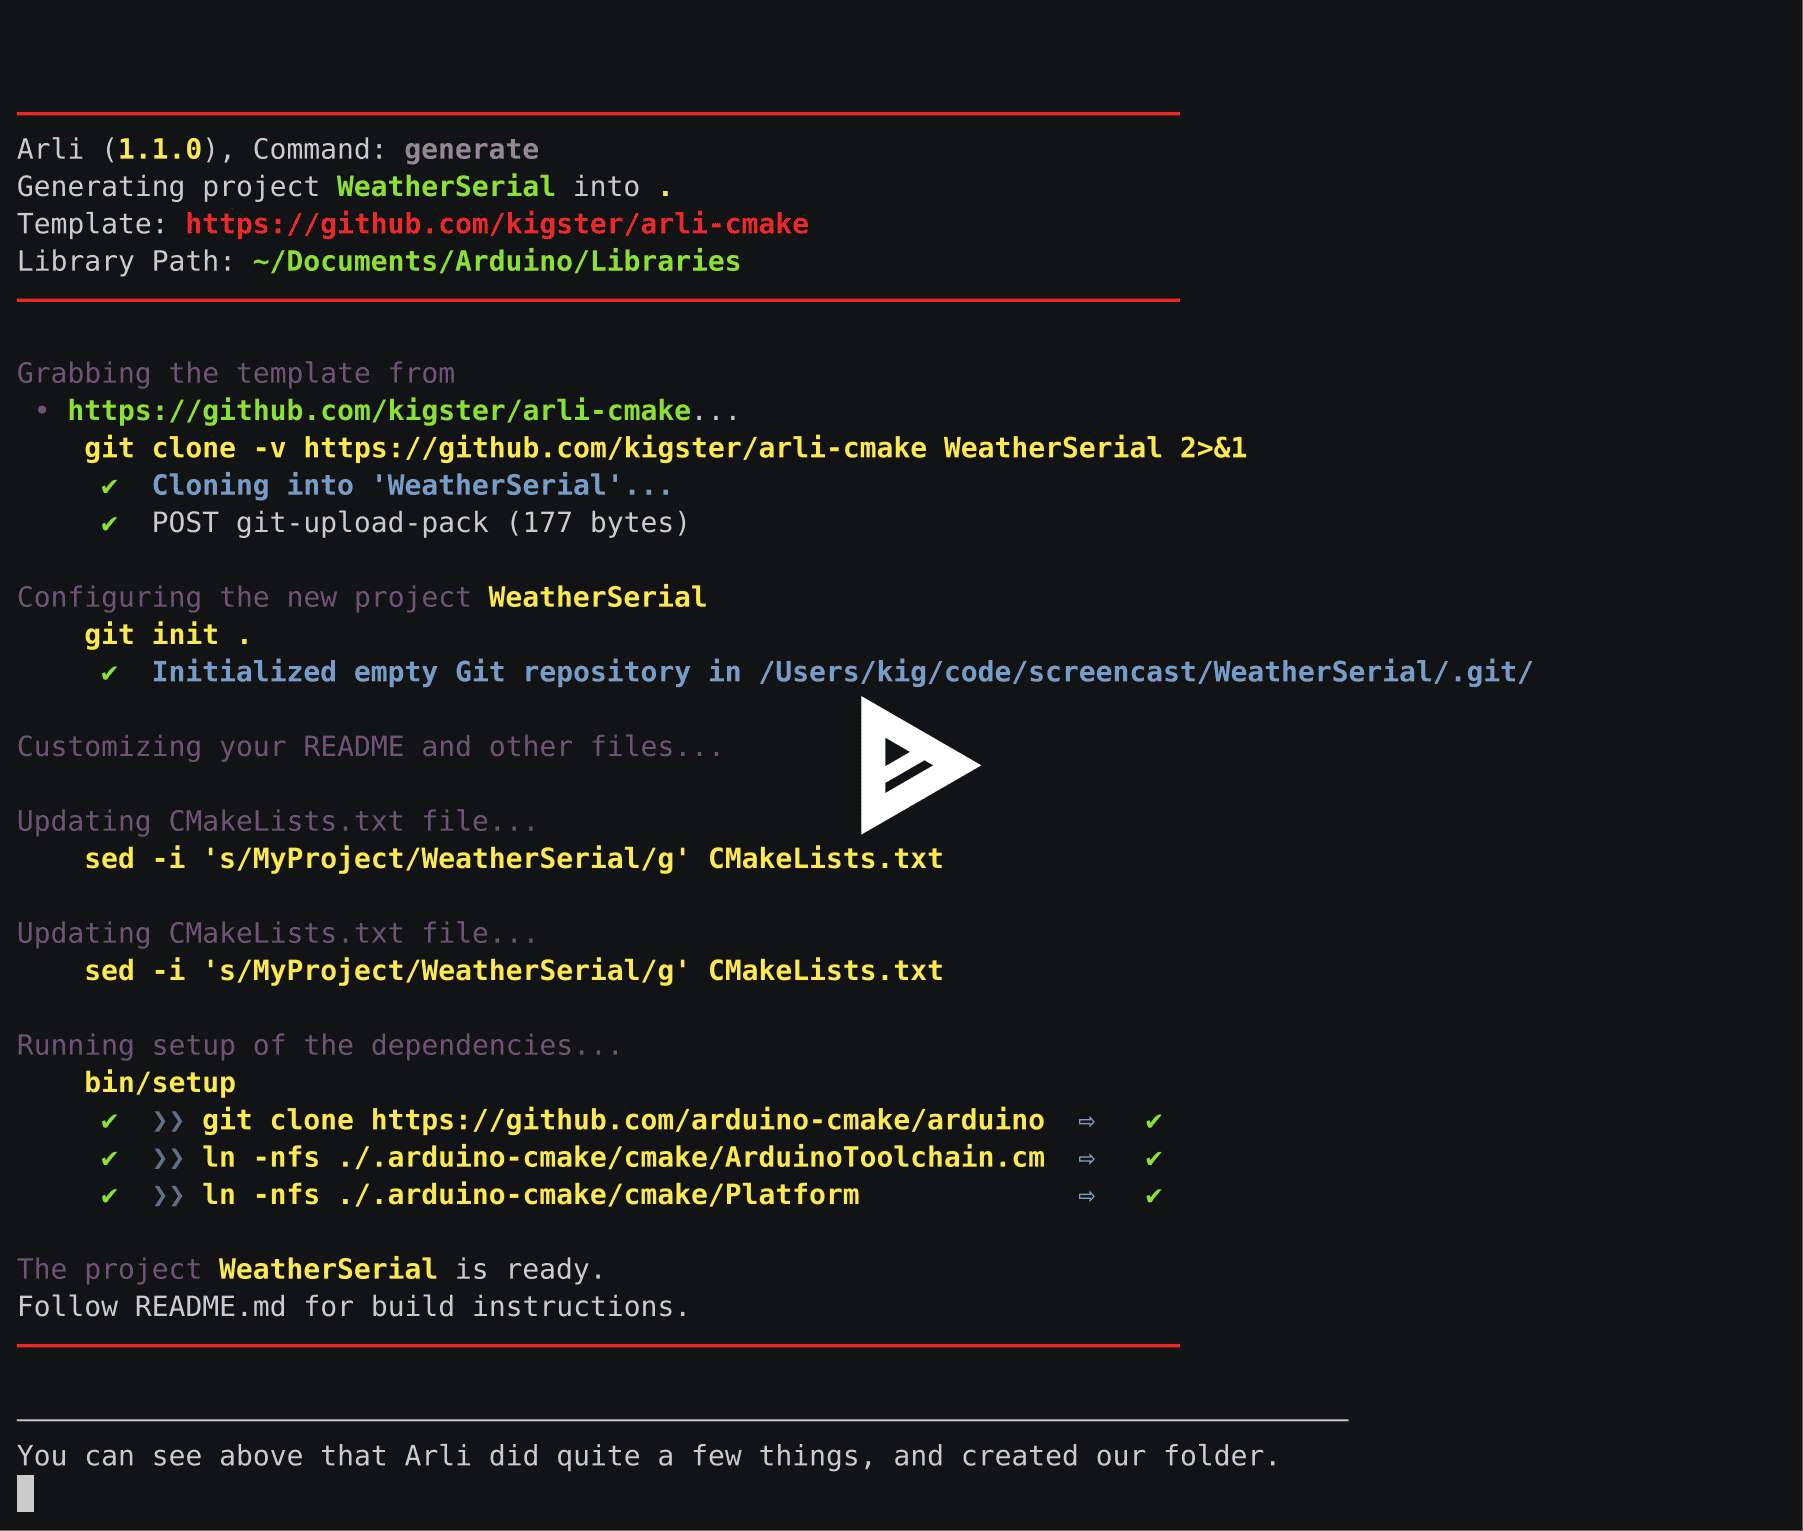The width and height of the screenshot is (1803, 1531).
Task: Click the central play button to start playback
Action: coord(918,765)
